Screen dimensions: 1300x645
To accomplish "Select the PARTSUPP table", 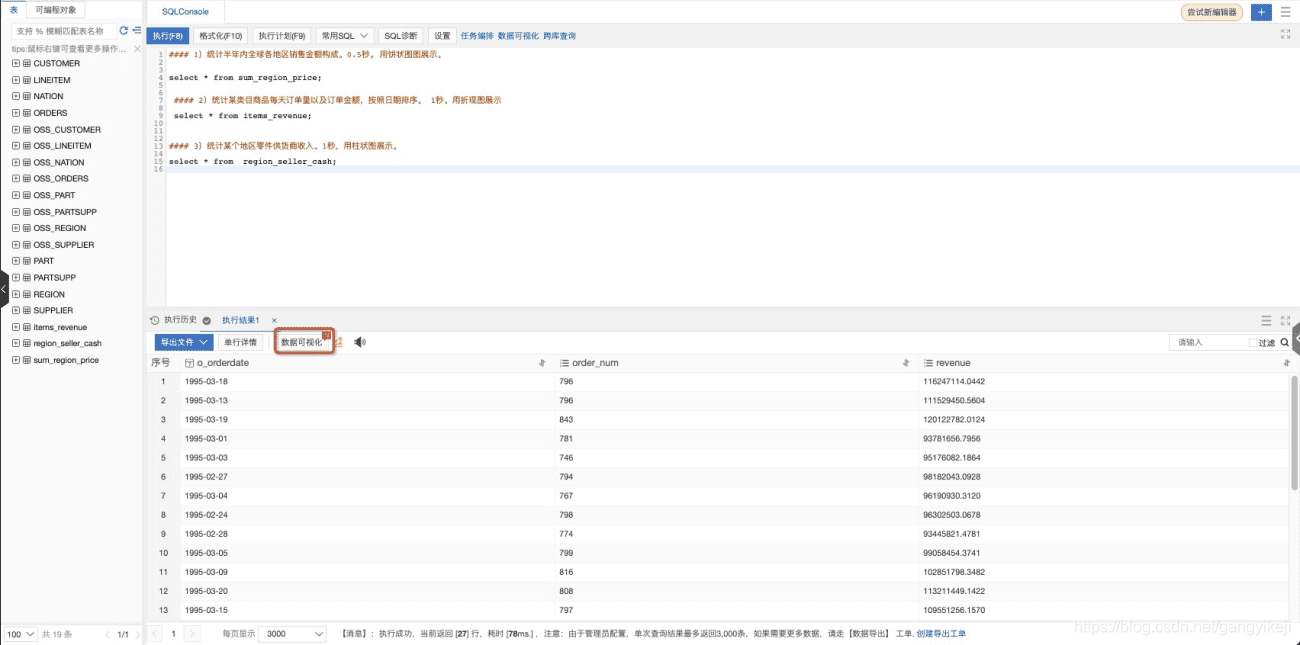I will (x=54, y=277).
